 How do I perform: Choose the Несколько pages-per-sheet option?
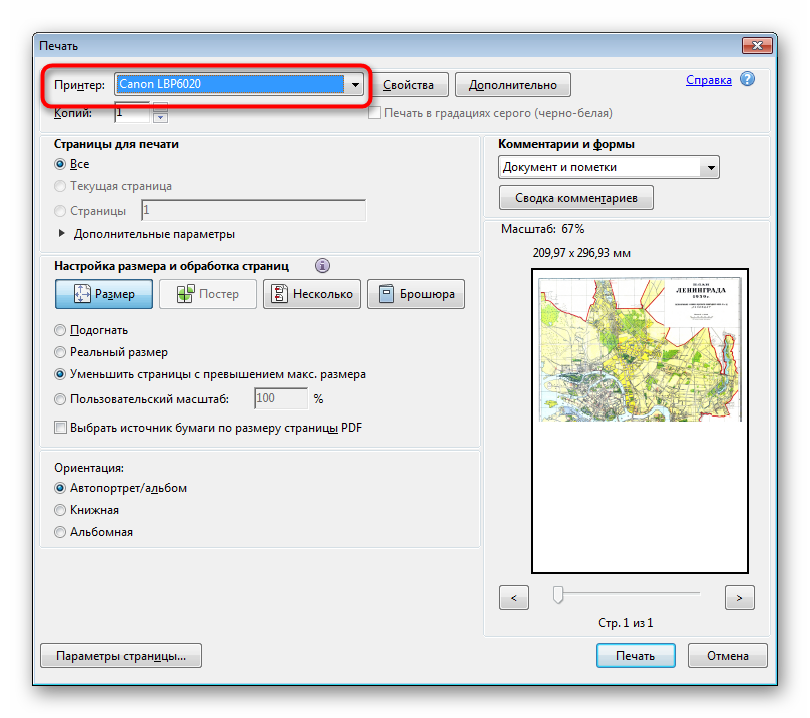pos(310,294)
